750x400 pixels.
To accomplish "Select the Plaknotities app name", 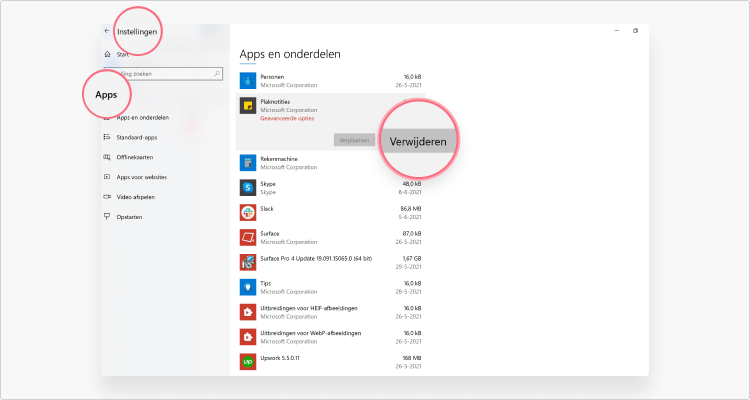I will coord(275,102).
